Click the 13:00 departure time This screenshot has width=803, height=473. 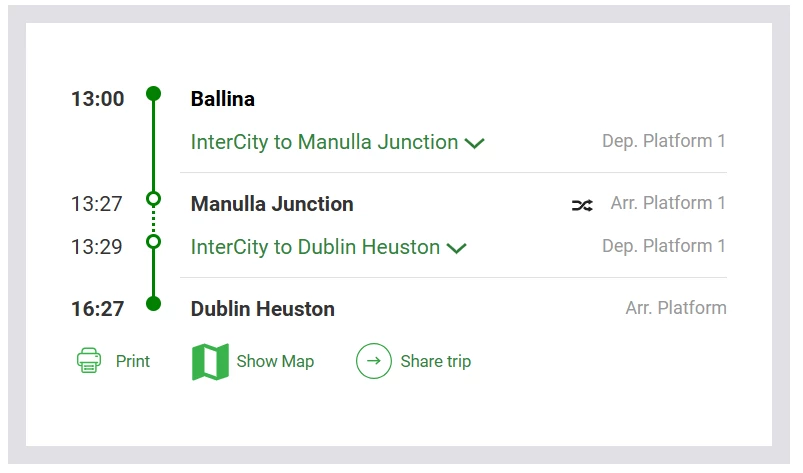coord(98,99)
